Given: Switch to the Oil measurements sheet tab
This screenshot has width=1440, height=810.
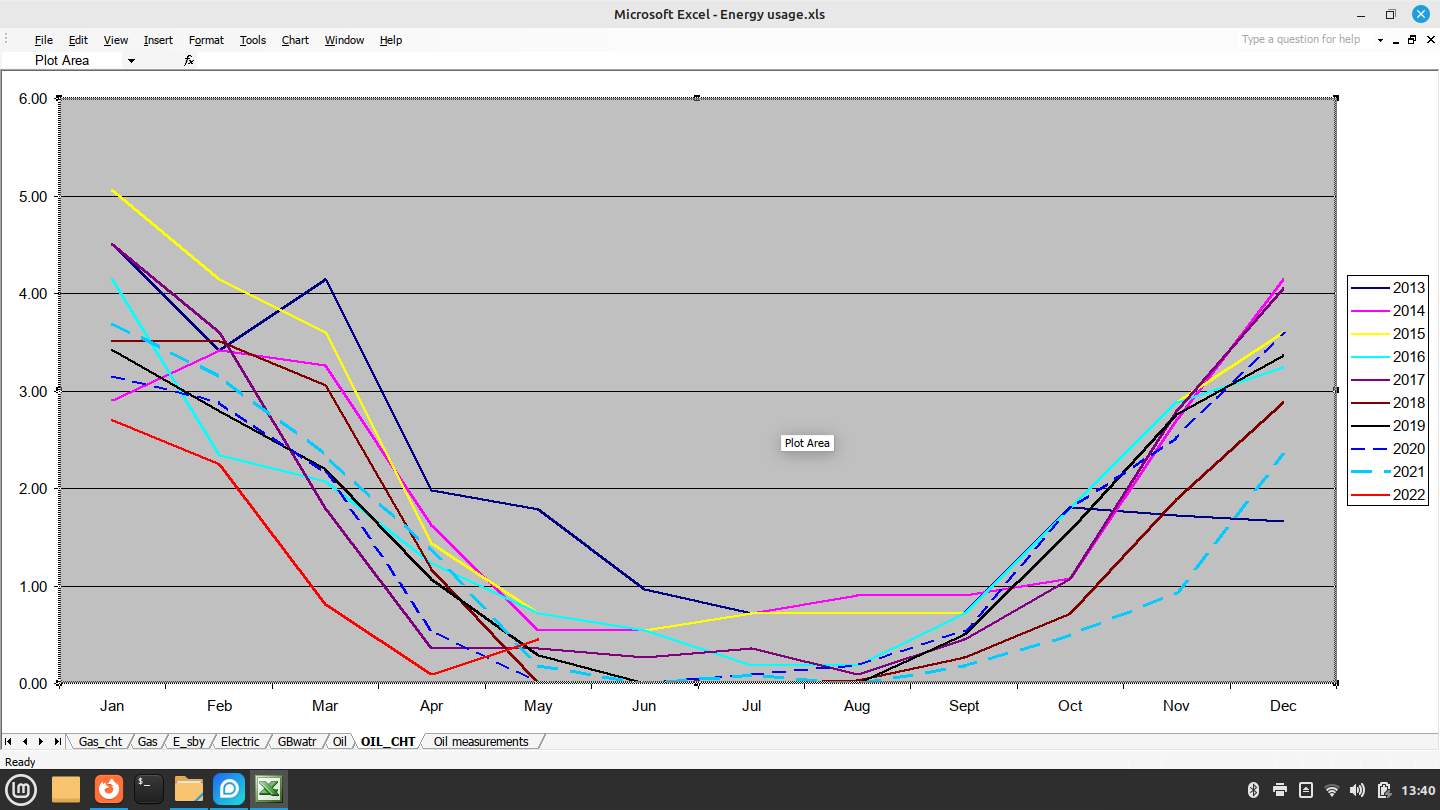Looking at the screenshot, I should coord(480,741).
